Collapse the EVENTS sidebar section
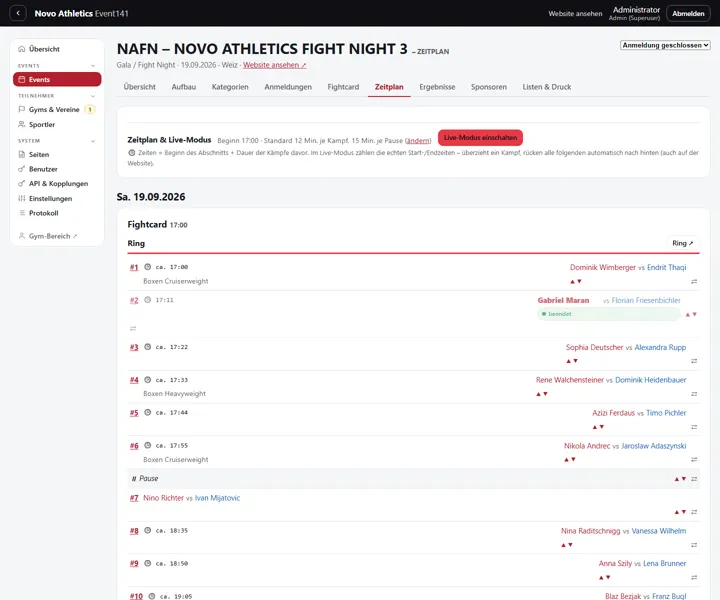 tap(93, 66)
